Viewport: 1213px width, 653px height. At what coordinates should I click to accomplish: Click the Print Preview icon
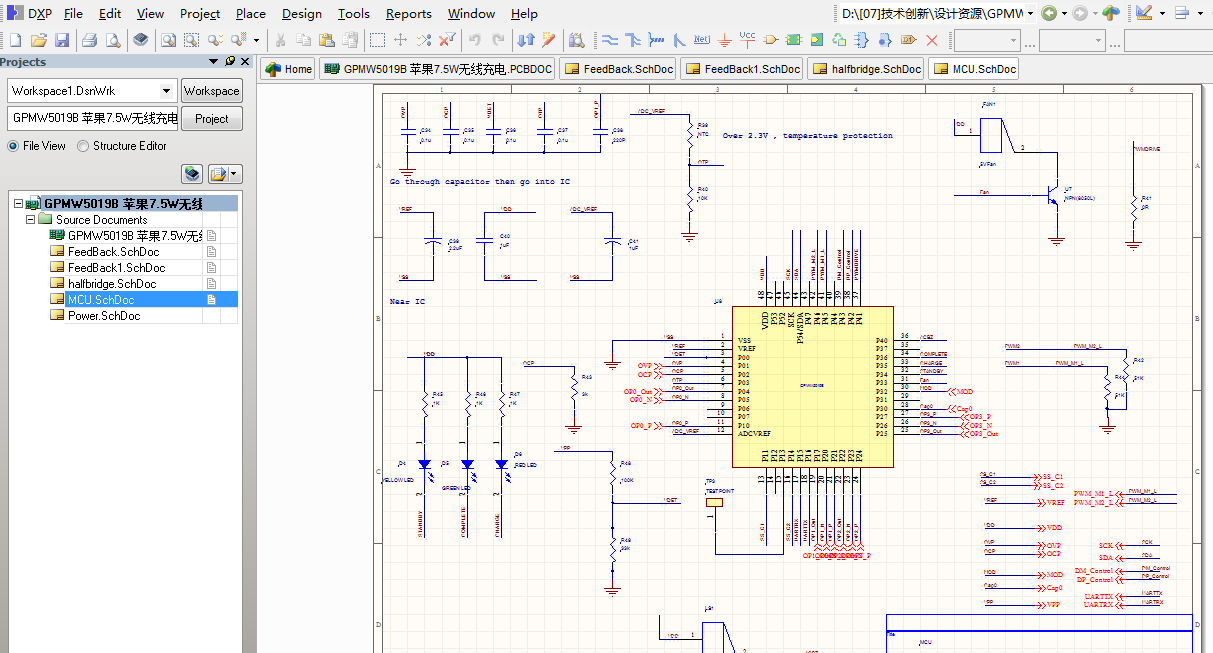[113, 40]
